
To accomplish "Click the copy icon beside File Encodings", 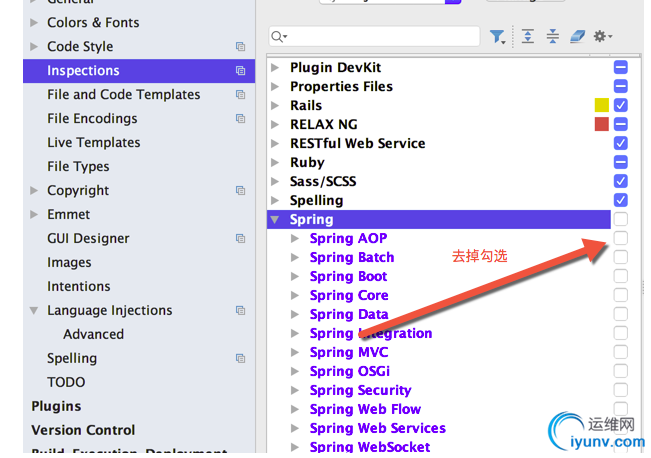I will click(240, 119).
